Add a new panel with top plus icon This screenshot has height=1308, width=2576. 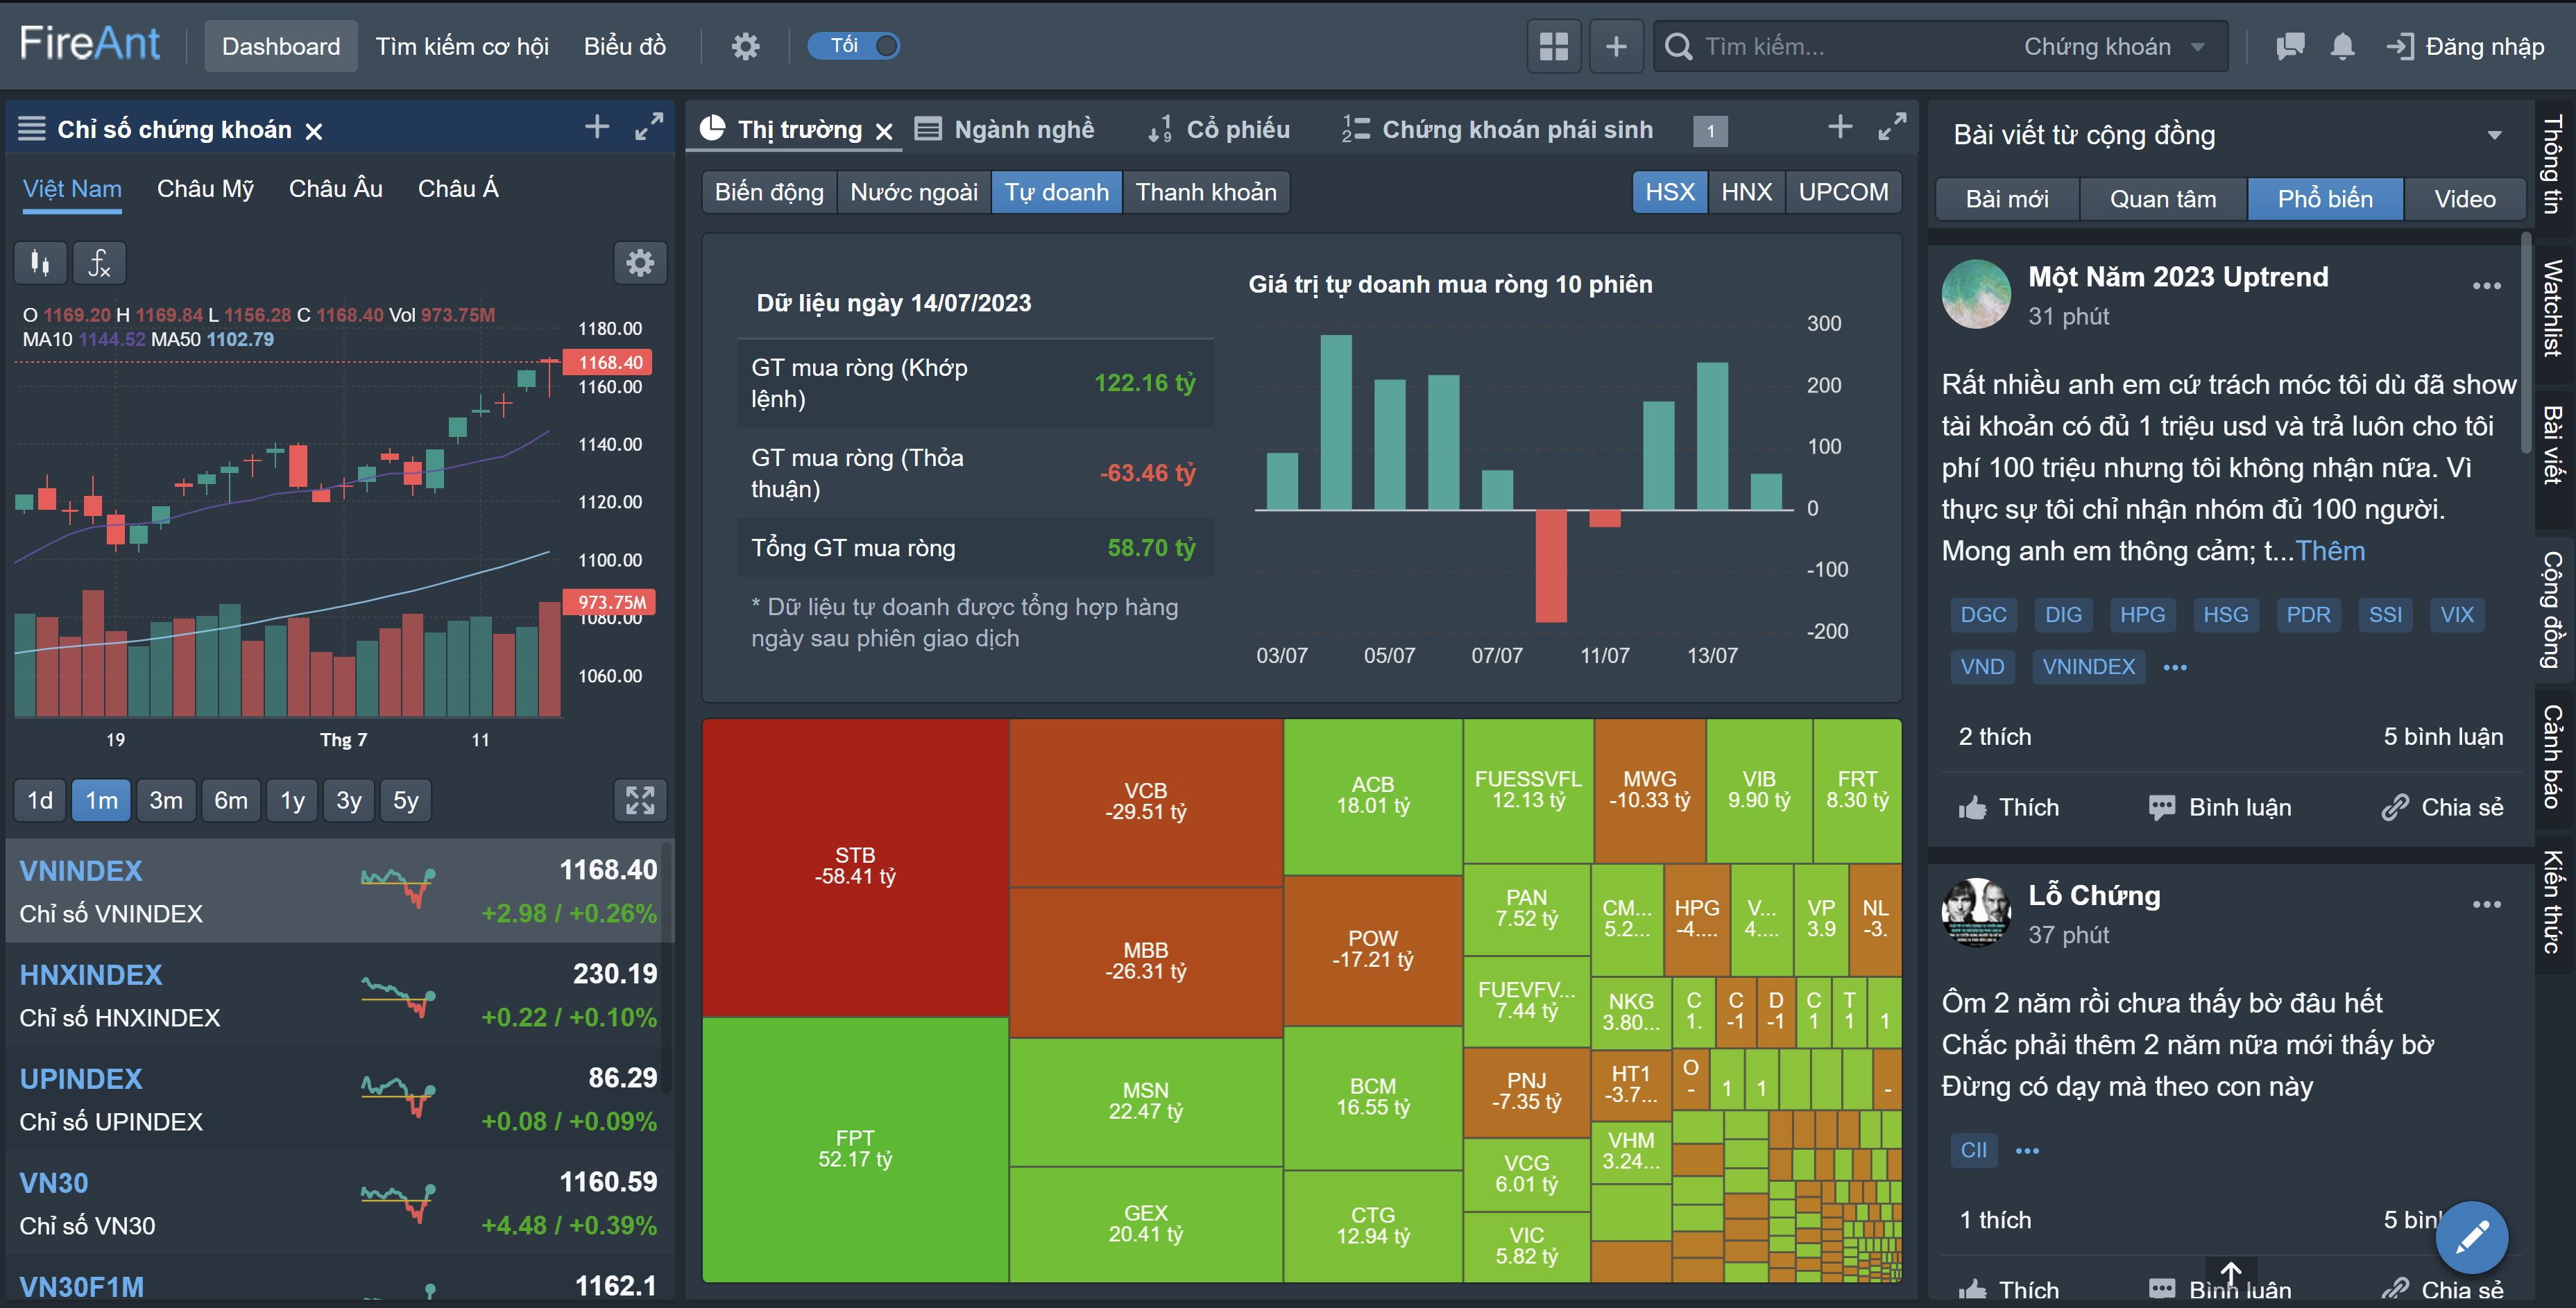pyautogui.click(x=1616, y=46)
